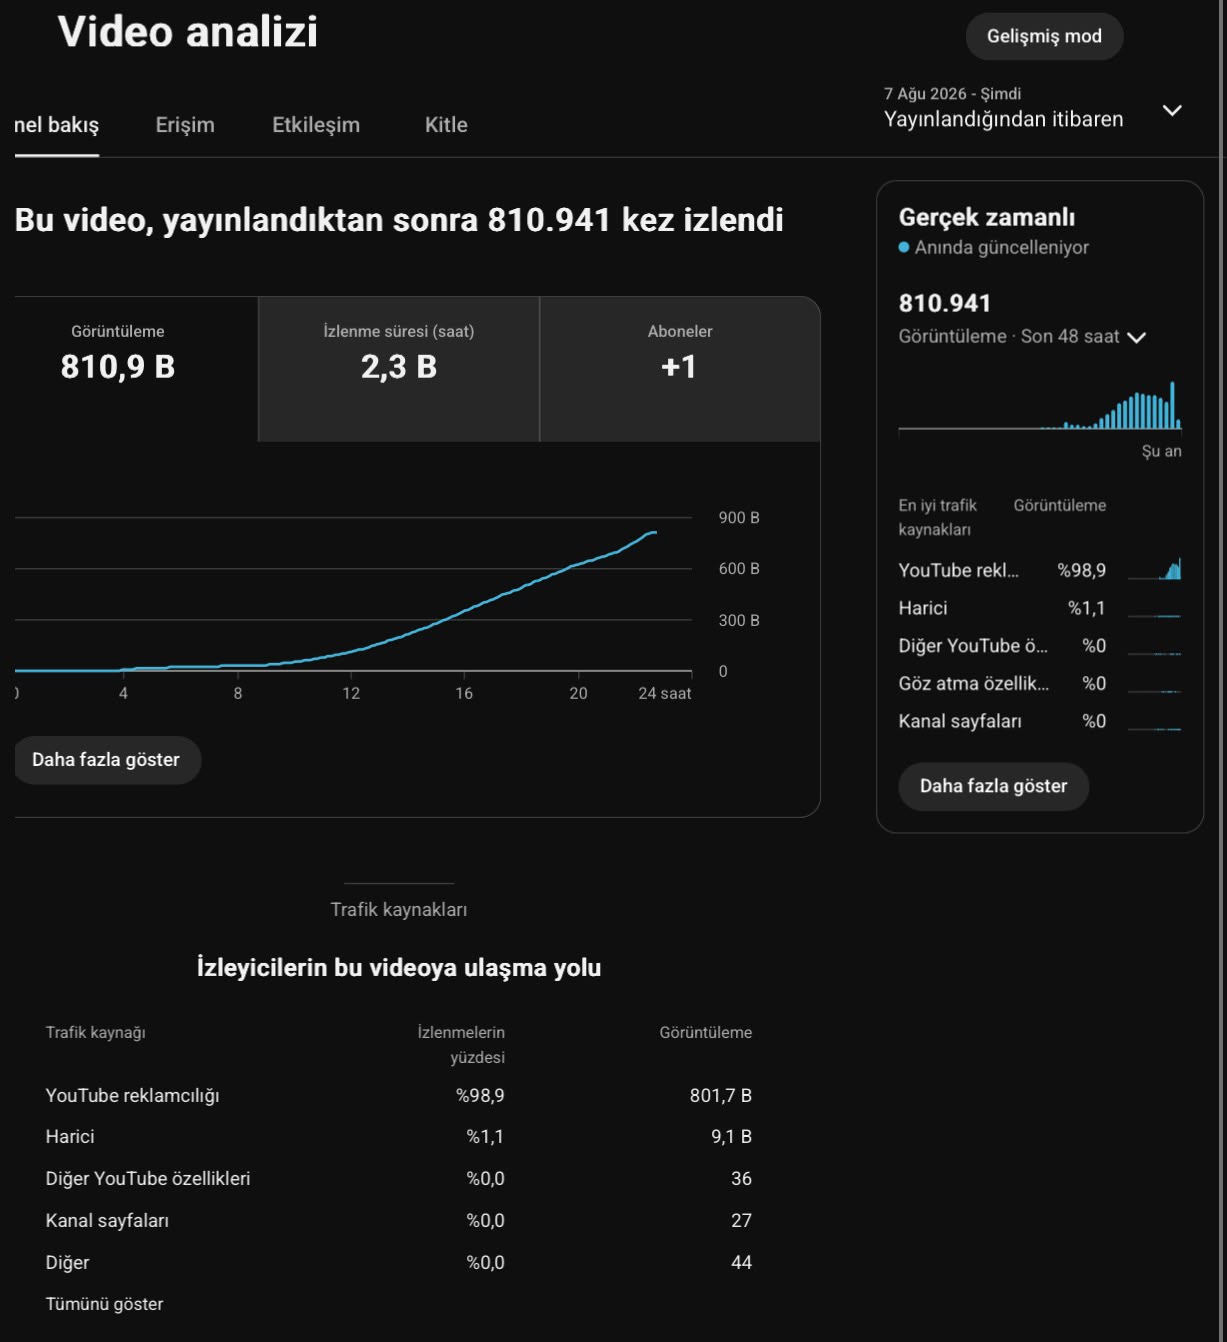Screen dimensions: 1227x1342
Task: Select the Genel bakış tab
Action: pos(57,125)
